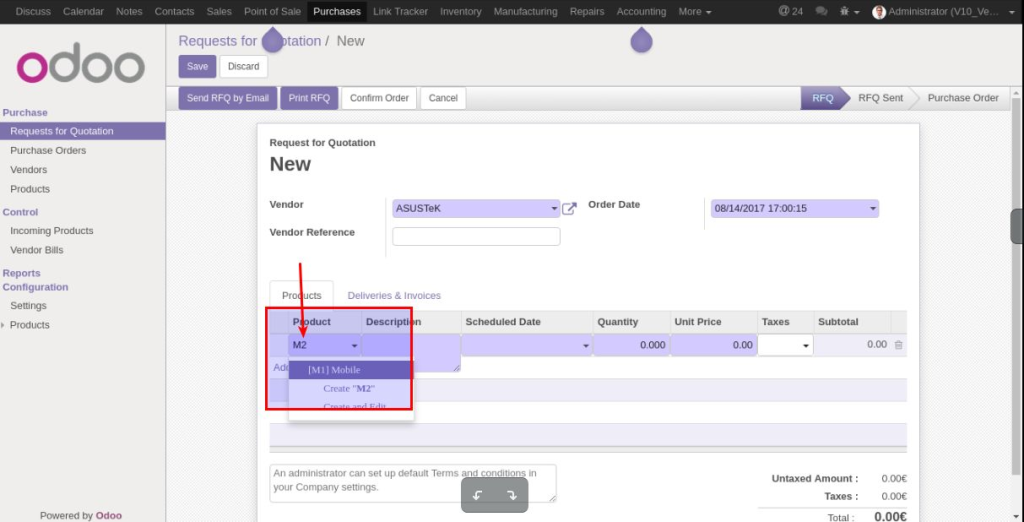
Task: Delete the order line with trash icon
Action: pyautogui.click(x=898, y=345)
